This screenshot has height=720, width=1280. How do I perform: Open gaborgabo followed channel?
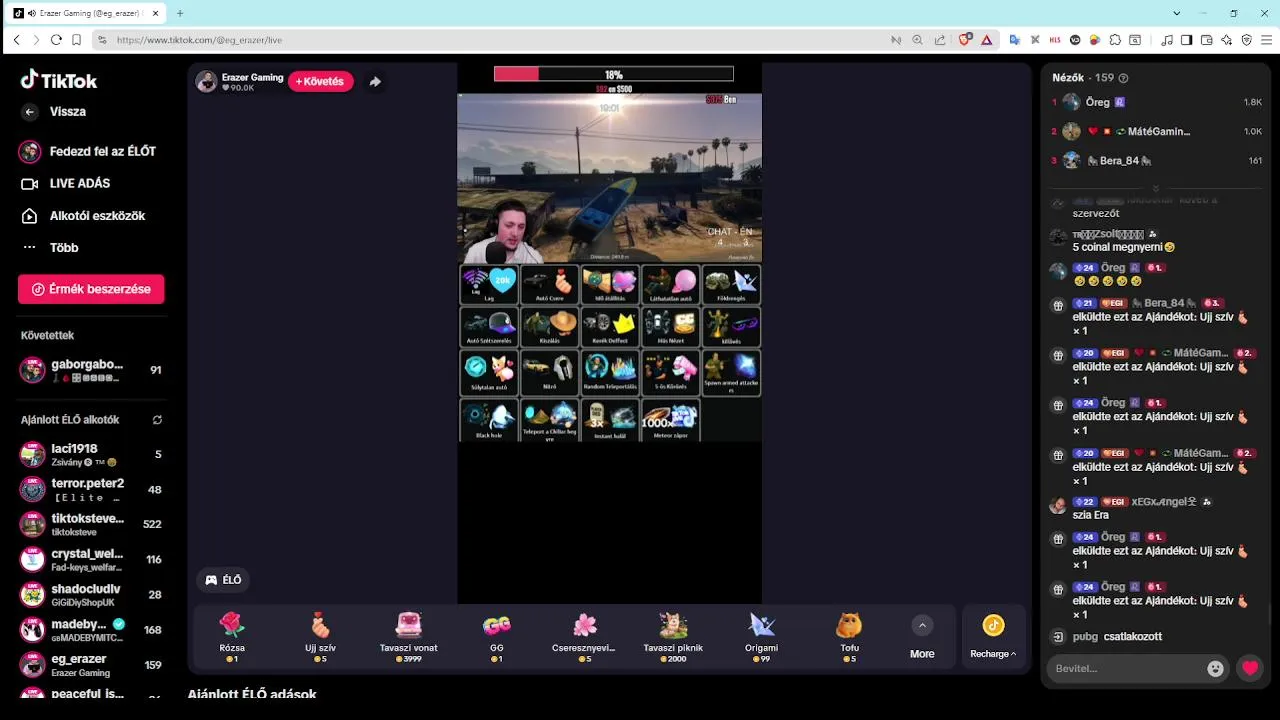92,370
